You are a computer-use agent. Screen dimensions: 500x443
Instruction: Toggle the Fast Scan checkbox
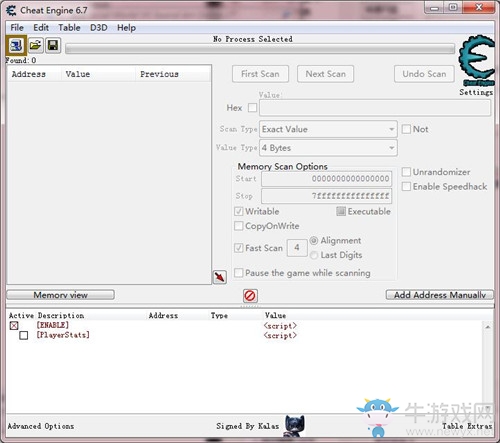tap(238, 248)
